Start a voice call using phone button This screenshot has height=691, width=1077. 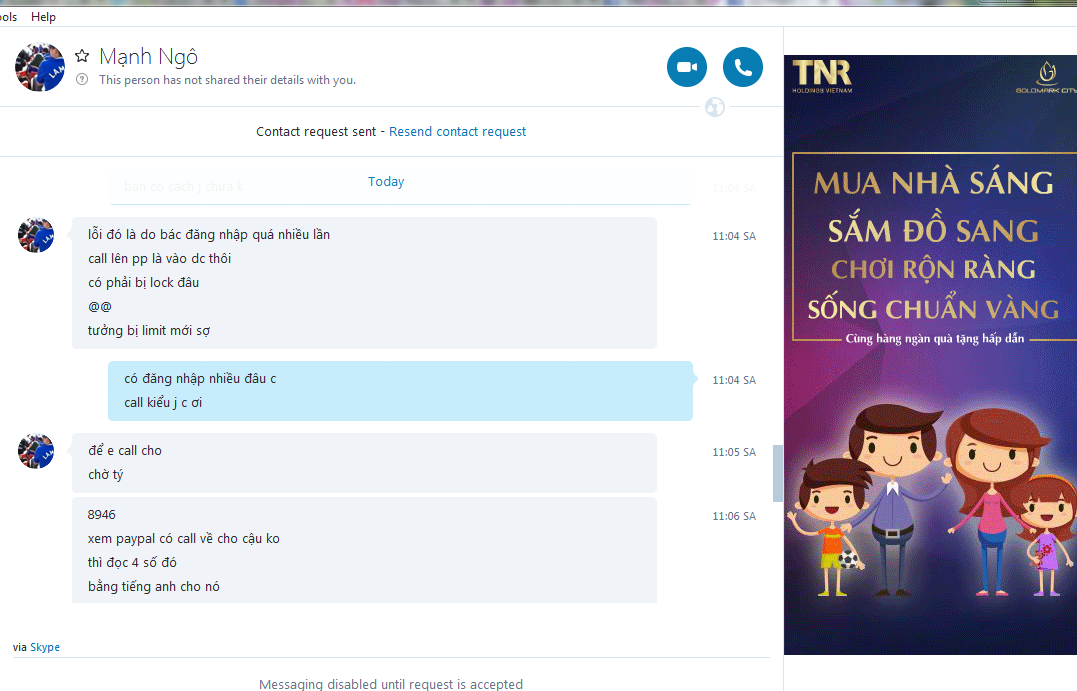tap(742, 67)
